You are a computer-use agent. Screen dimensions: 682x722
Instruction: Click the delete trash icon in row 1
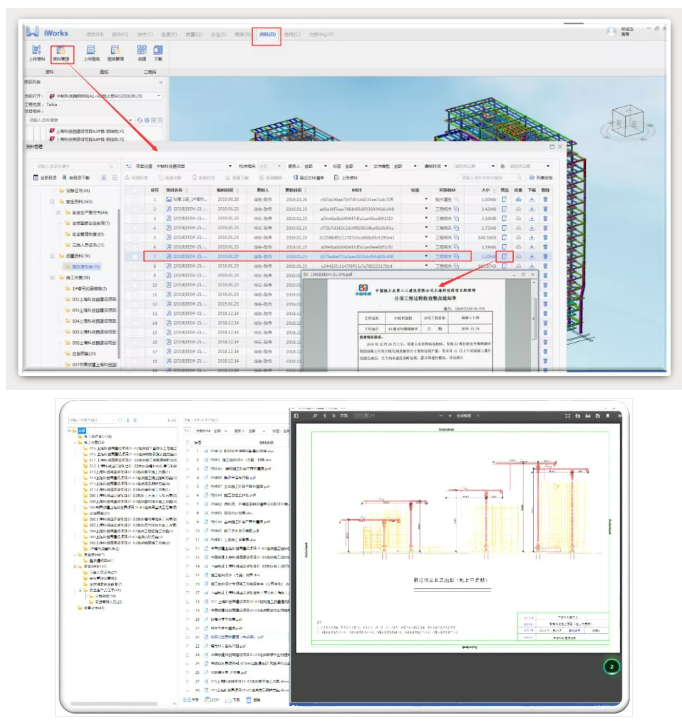[545, 199]
